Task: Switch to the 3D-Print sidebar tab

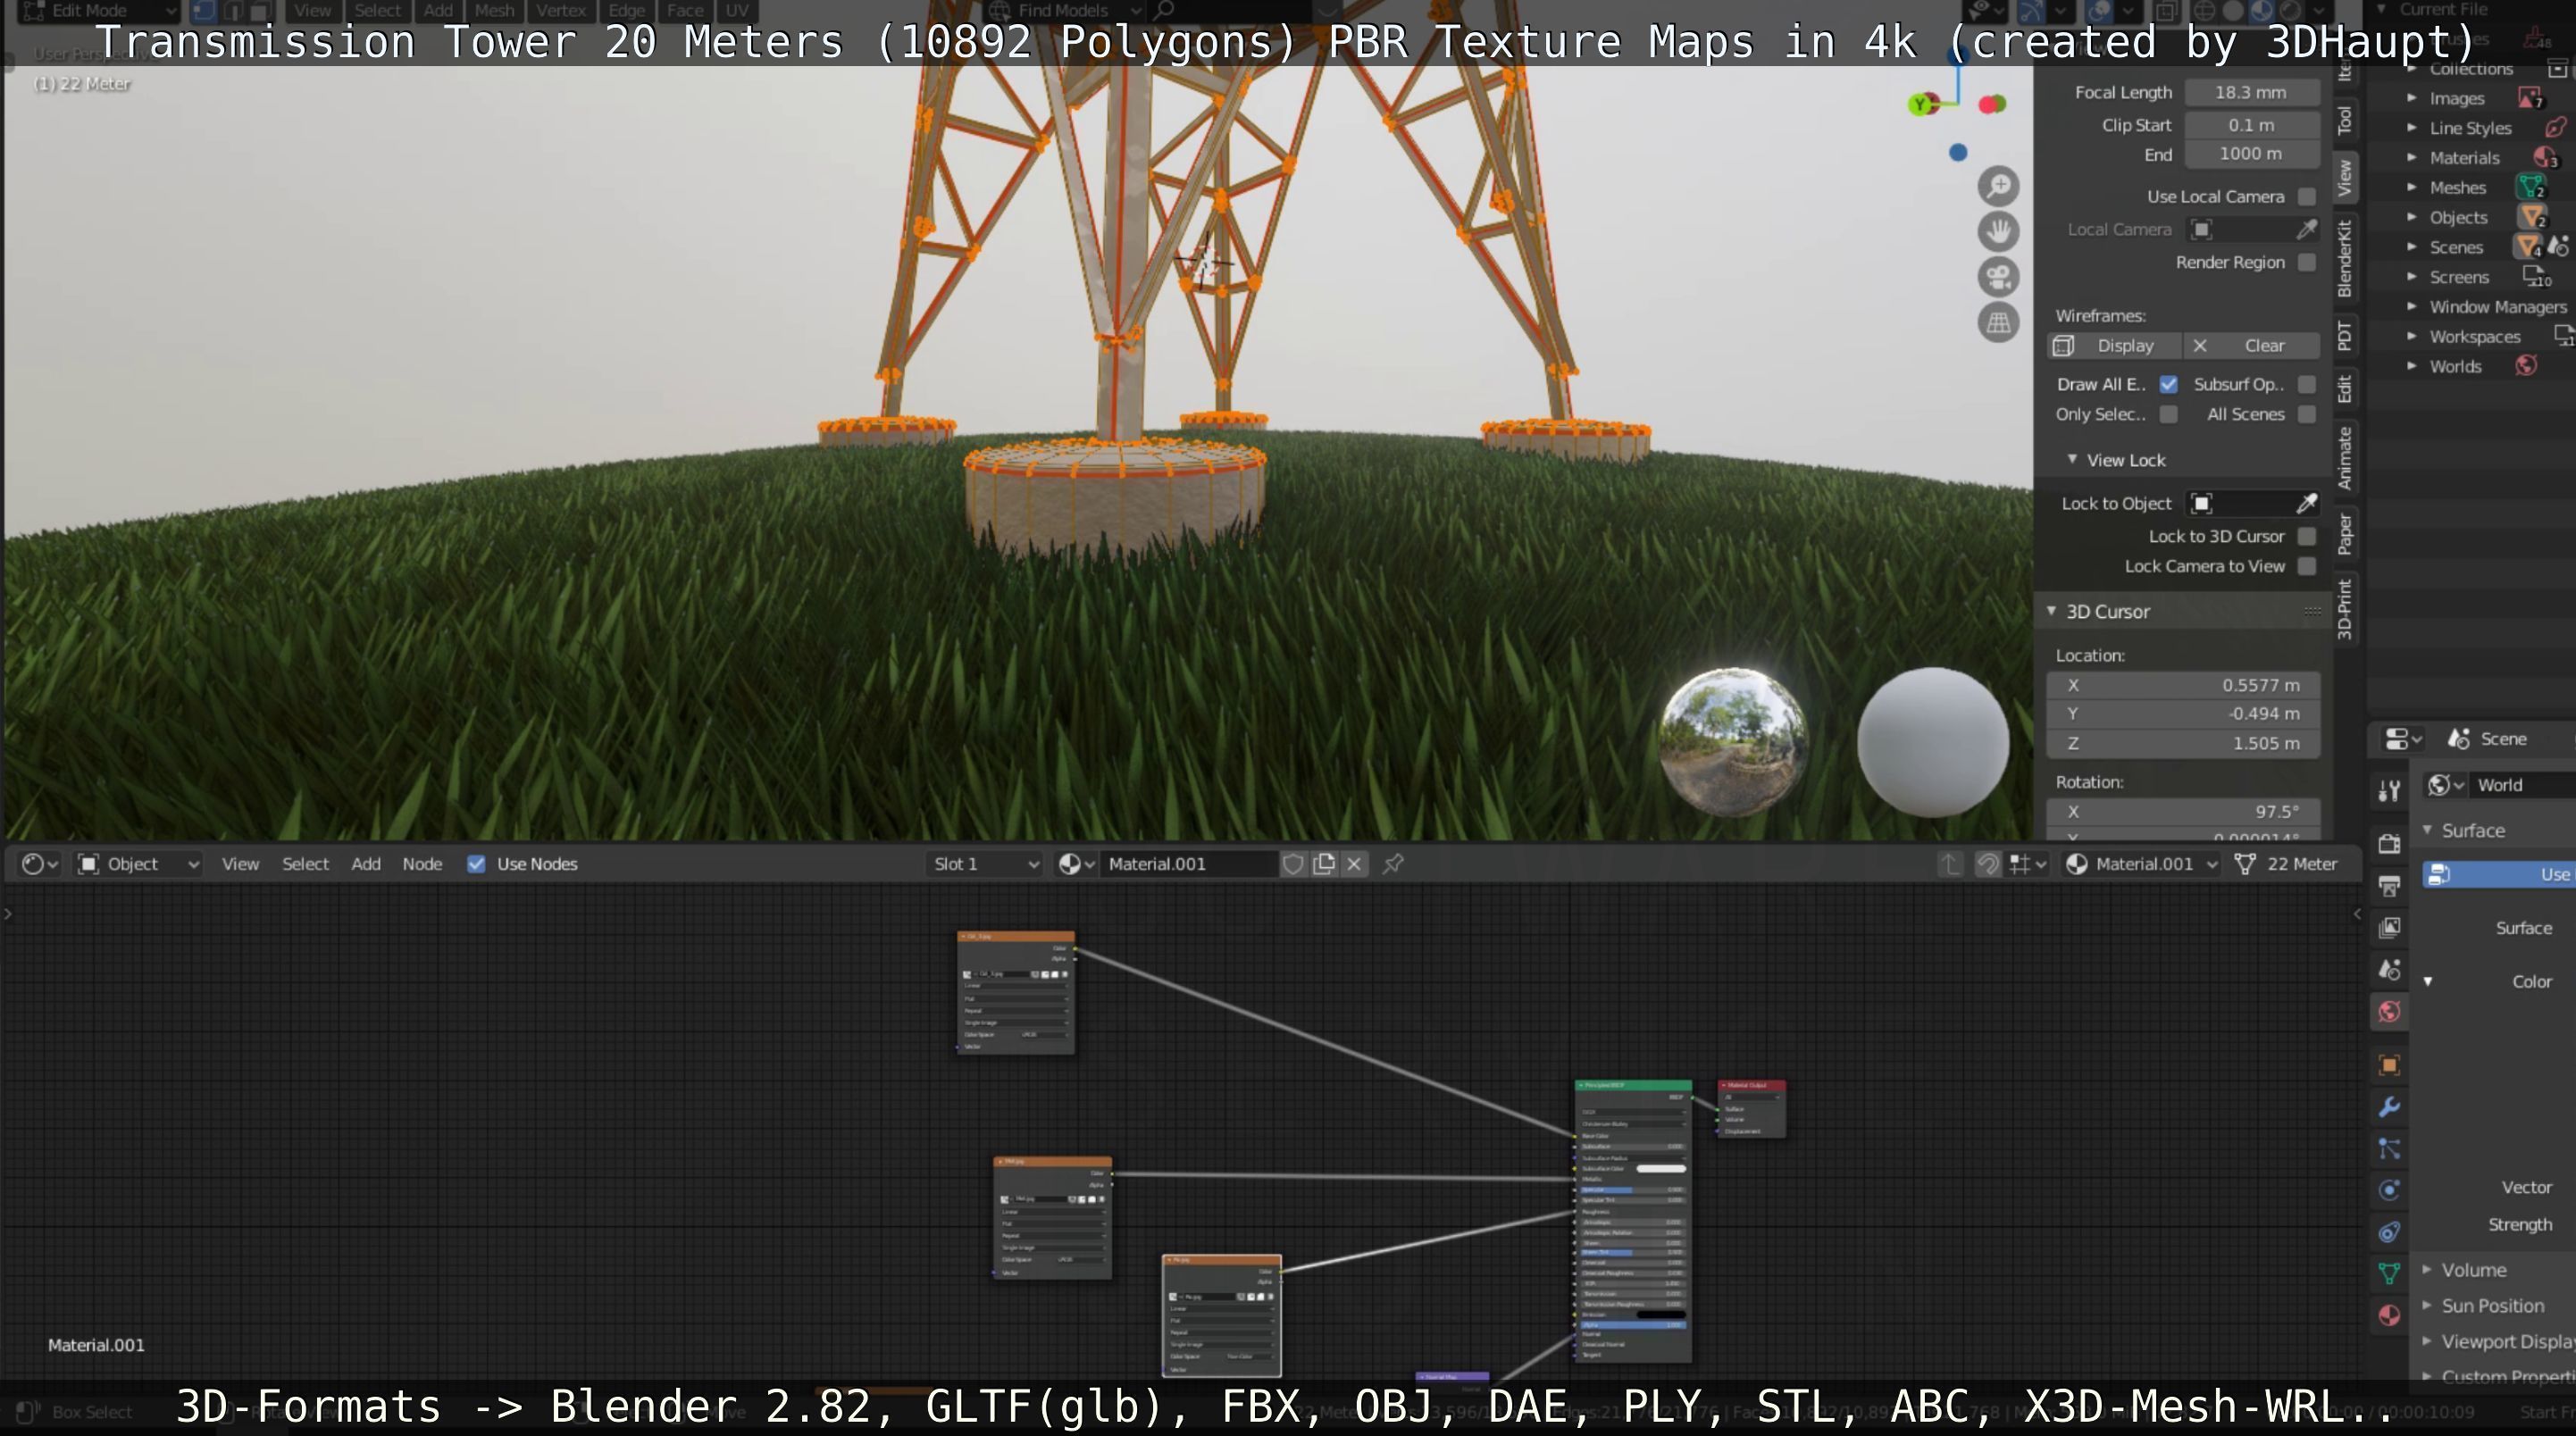Action: pos(2344,607)
